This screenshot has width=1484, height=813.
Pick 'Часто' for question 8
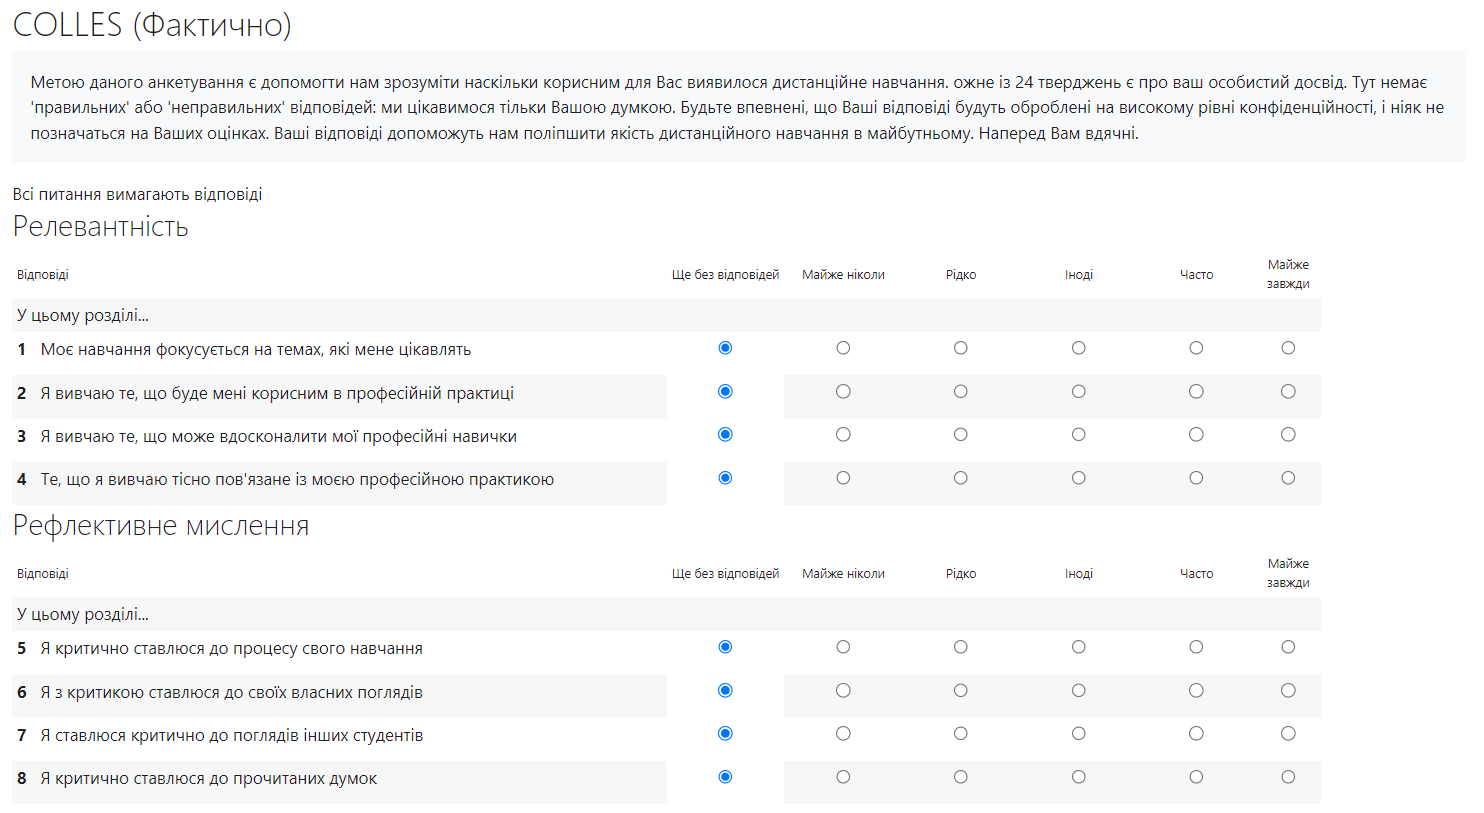click(1196, 777)
